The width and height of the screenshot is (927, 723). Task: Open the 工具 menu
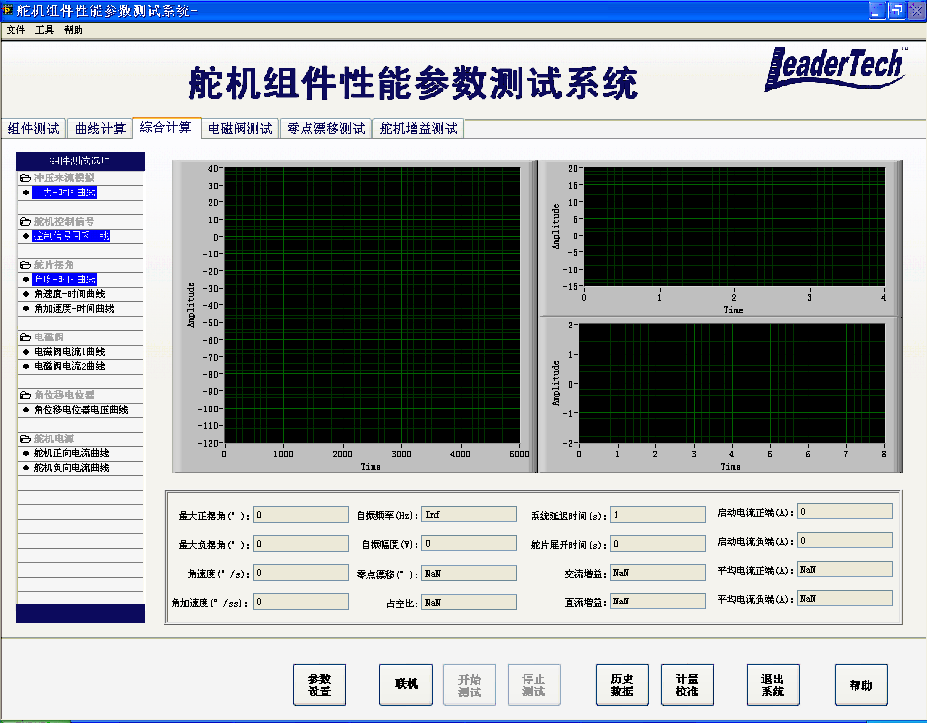44,30
